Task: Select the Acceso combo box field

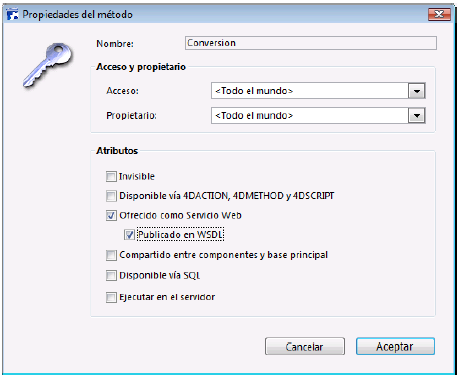Action: (318, 91)
